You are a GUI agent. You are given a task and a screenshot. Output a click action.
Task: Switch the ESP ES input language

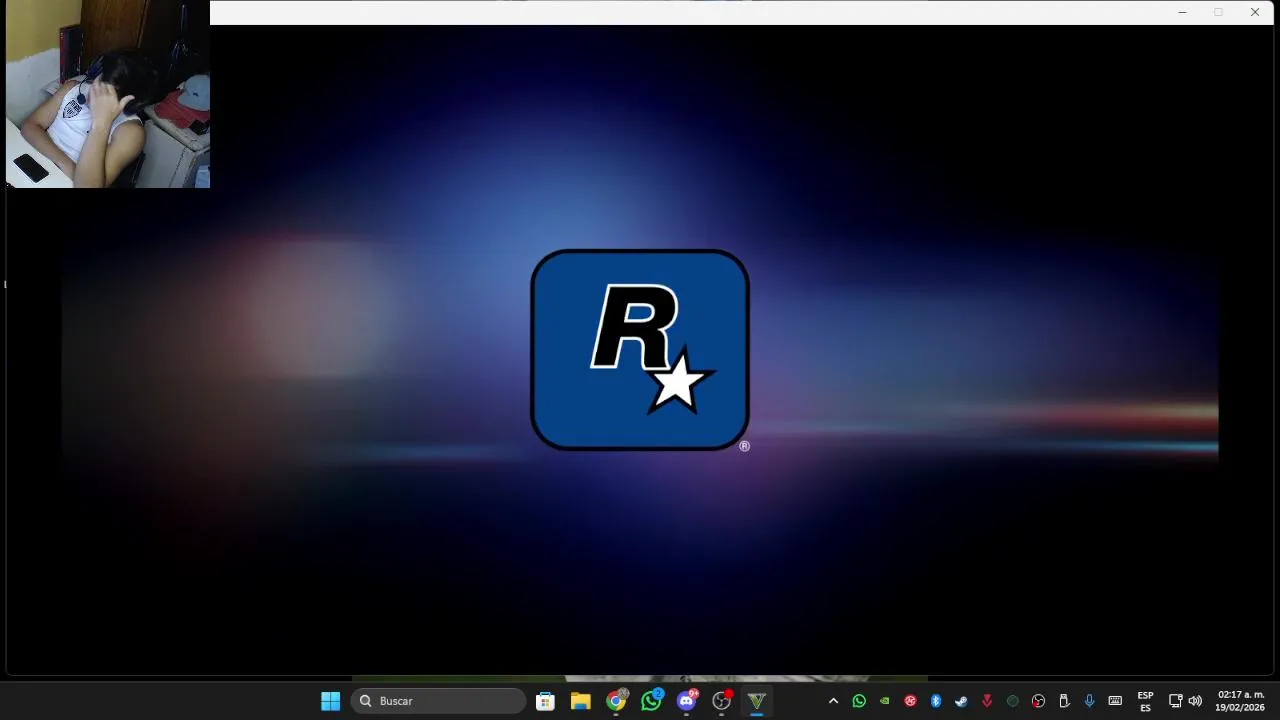(1145, 701)
